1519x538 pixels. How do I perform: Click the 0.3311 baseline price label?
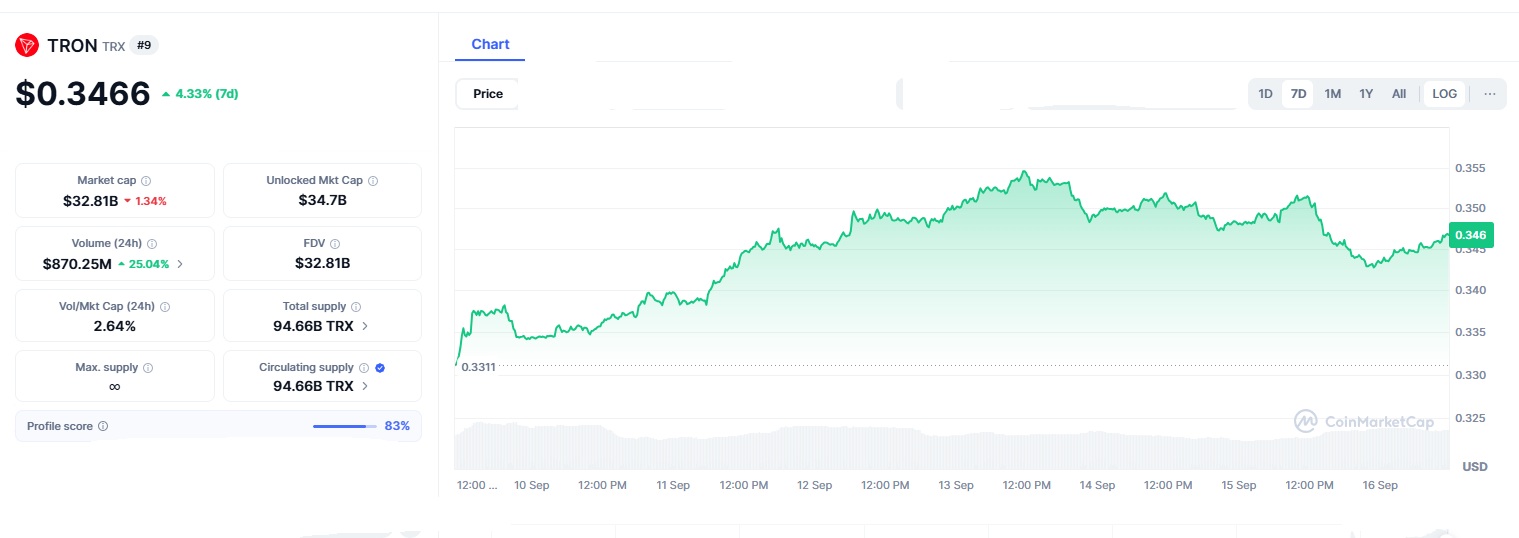[479, 367]
